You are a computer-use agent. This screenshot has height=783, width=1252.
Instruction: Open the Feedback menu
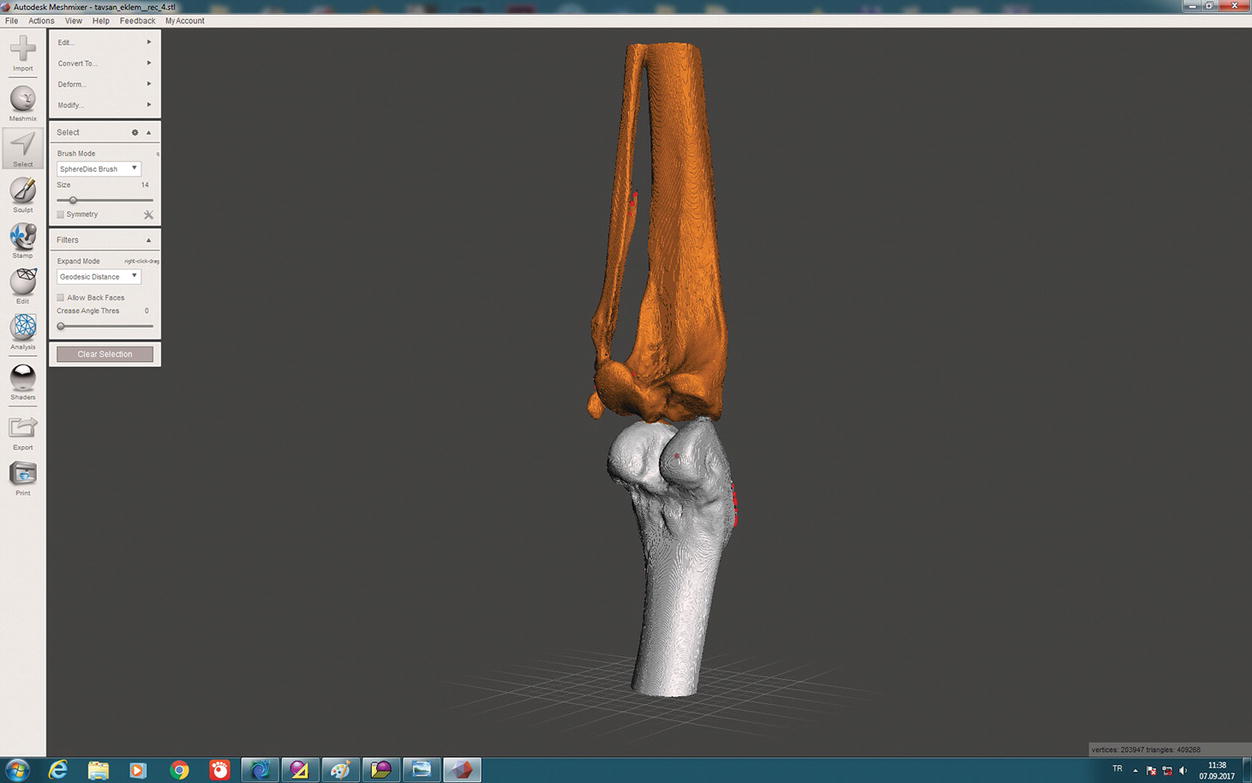(x=138, y=20)
